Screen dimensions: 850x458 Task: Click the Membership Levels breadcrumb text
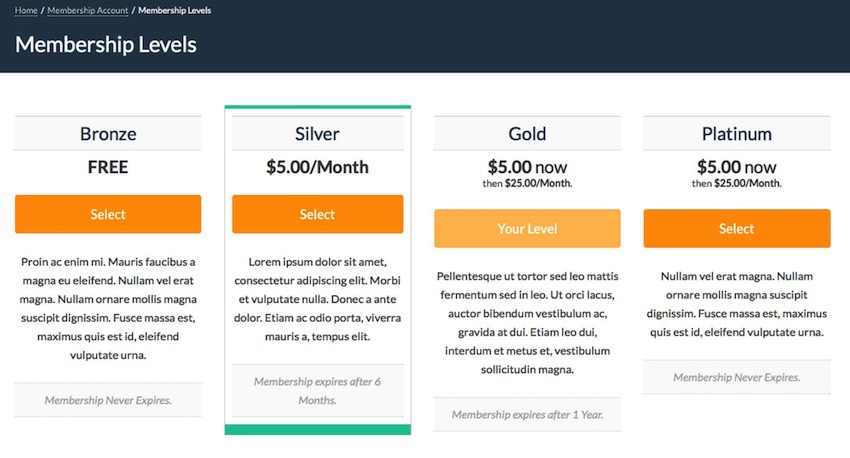(175, 10)
